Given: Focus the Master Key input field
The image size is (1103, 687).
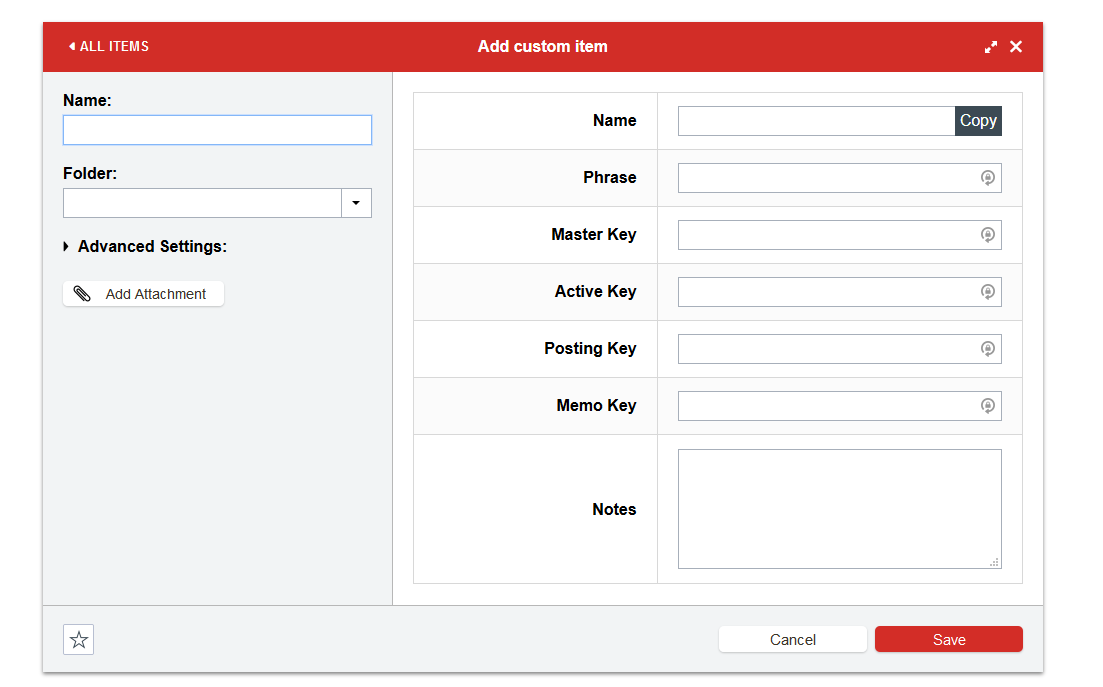Looking at the screenshot, I should 826,235.
